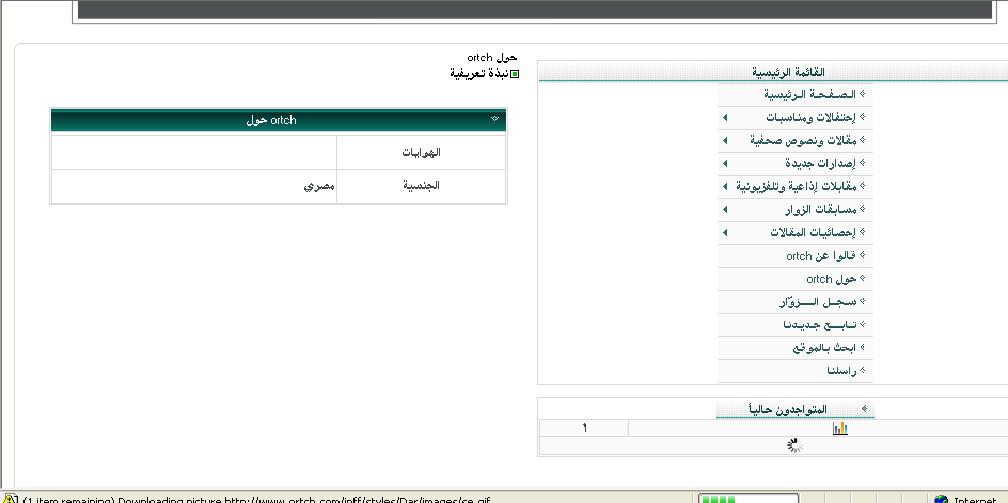Expand the إحتفالات ومناسبات submenu arrow
This screenshot has width=1008, height=503.
(725, 117)
